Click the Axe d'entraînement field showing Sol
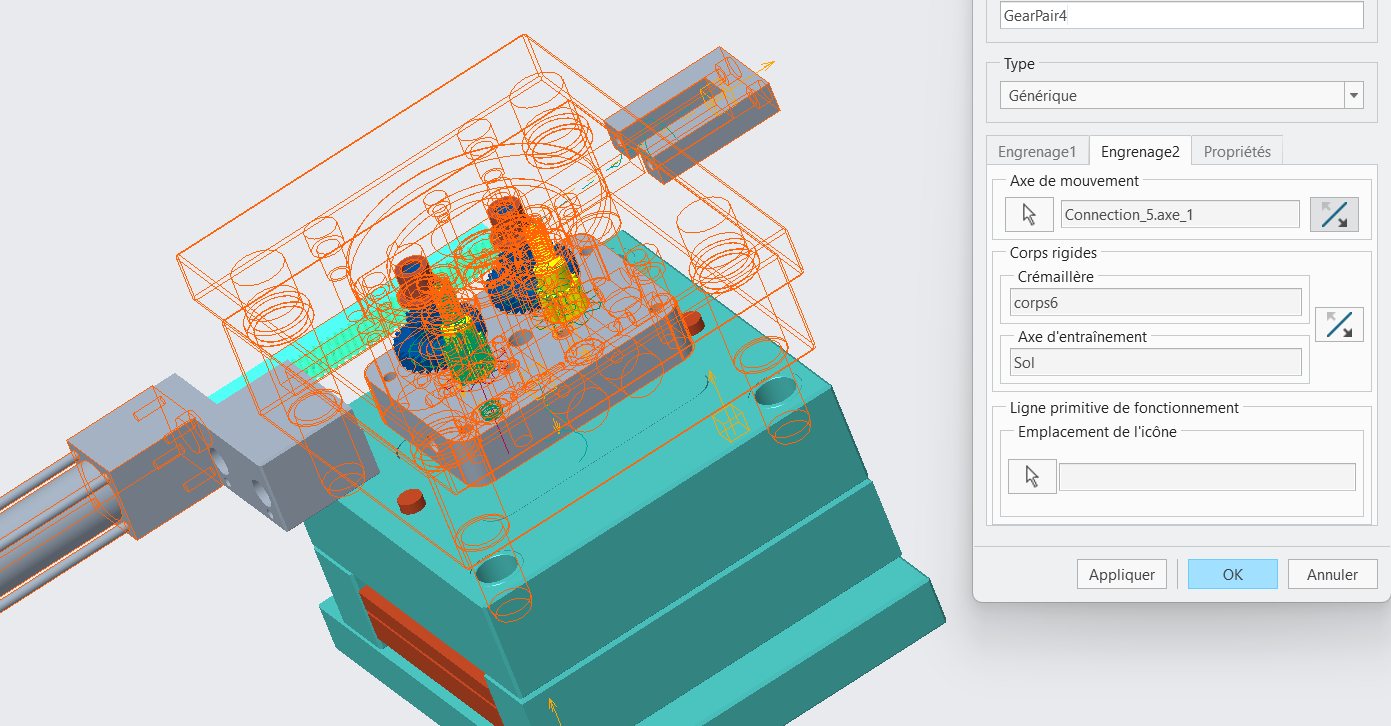 [x=1156, y=362]
